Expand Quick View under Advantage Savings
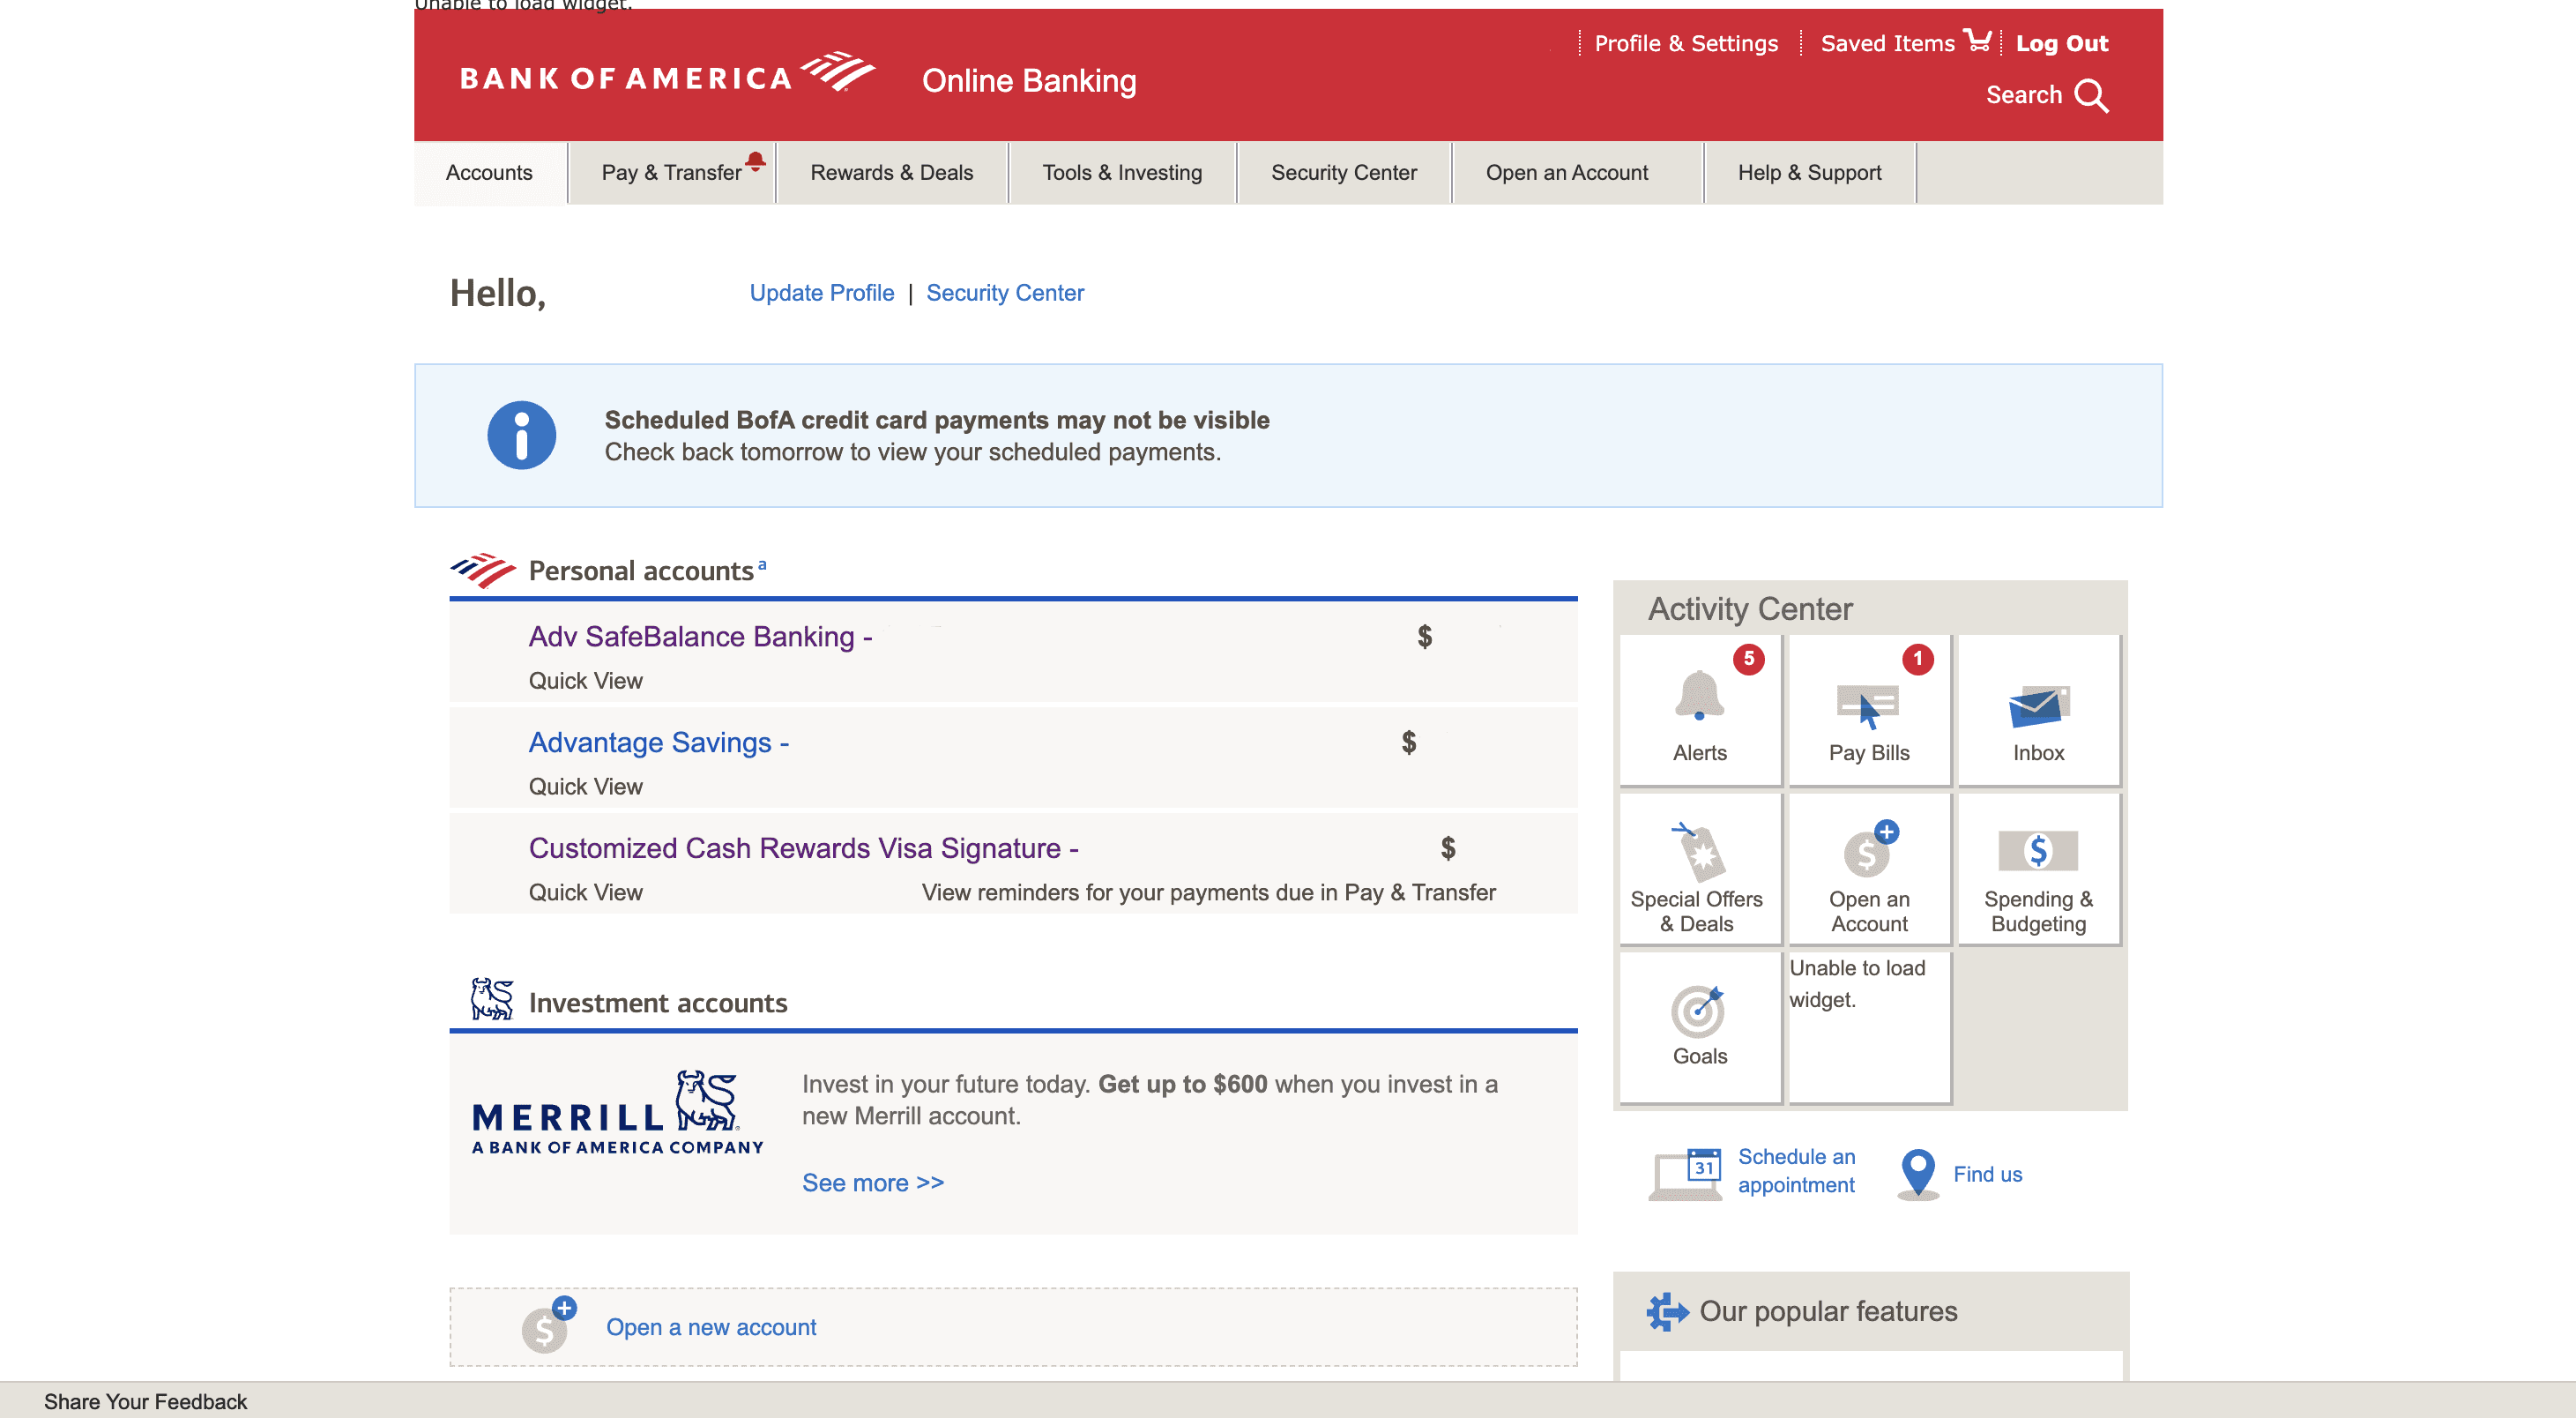This screenshot has width=2576, height=1418. click(x=585, y=787)
